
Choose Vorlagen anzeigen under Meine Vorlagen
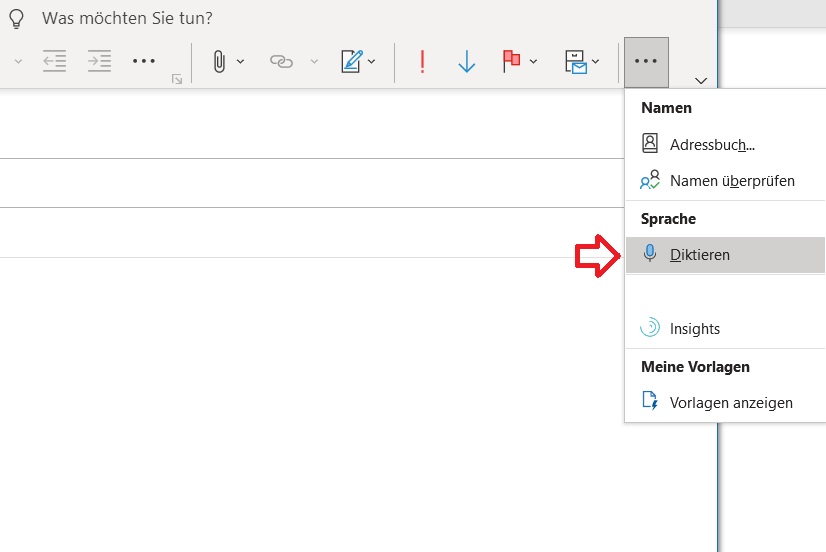[x=725, y=402]
